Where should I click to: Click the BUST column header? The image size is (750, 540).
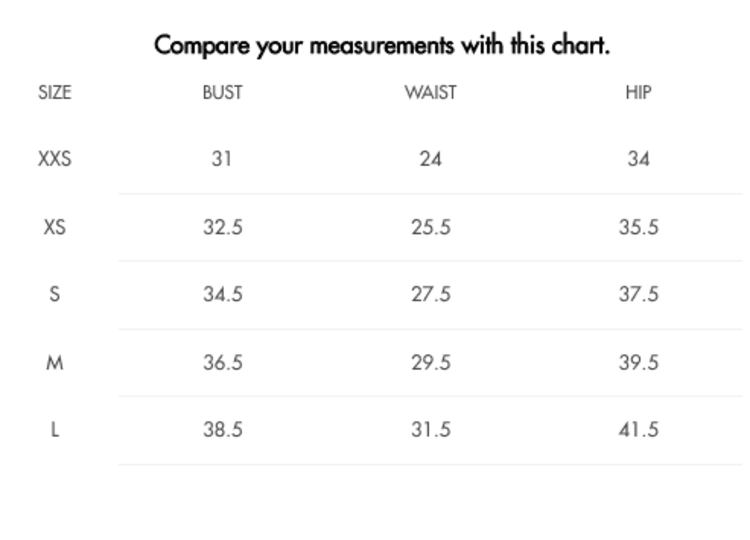222,93
